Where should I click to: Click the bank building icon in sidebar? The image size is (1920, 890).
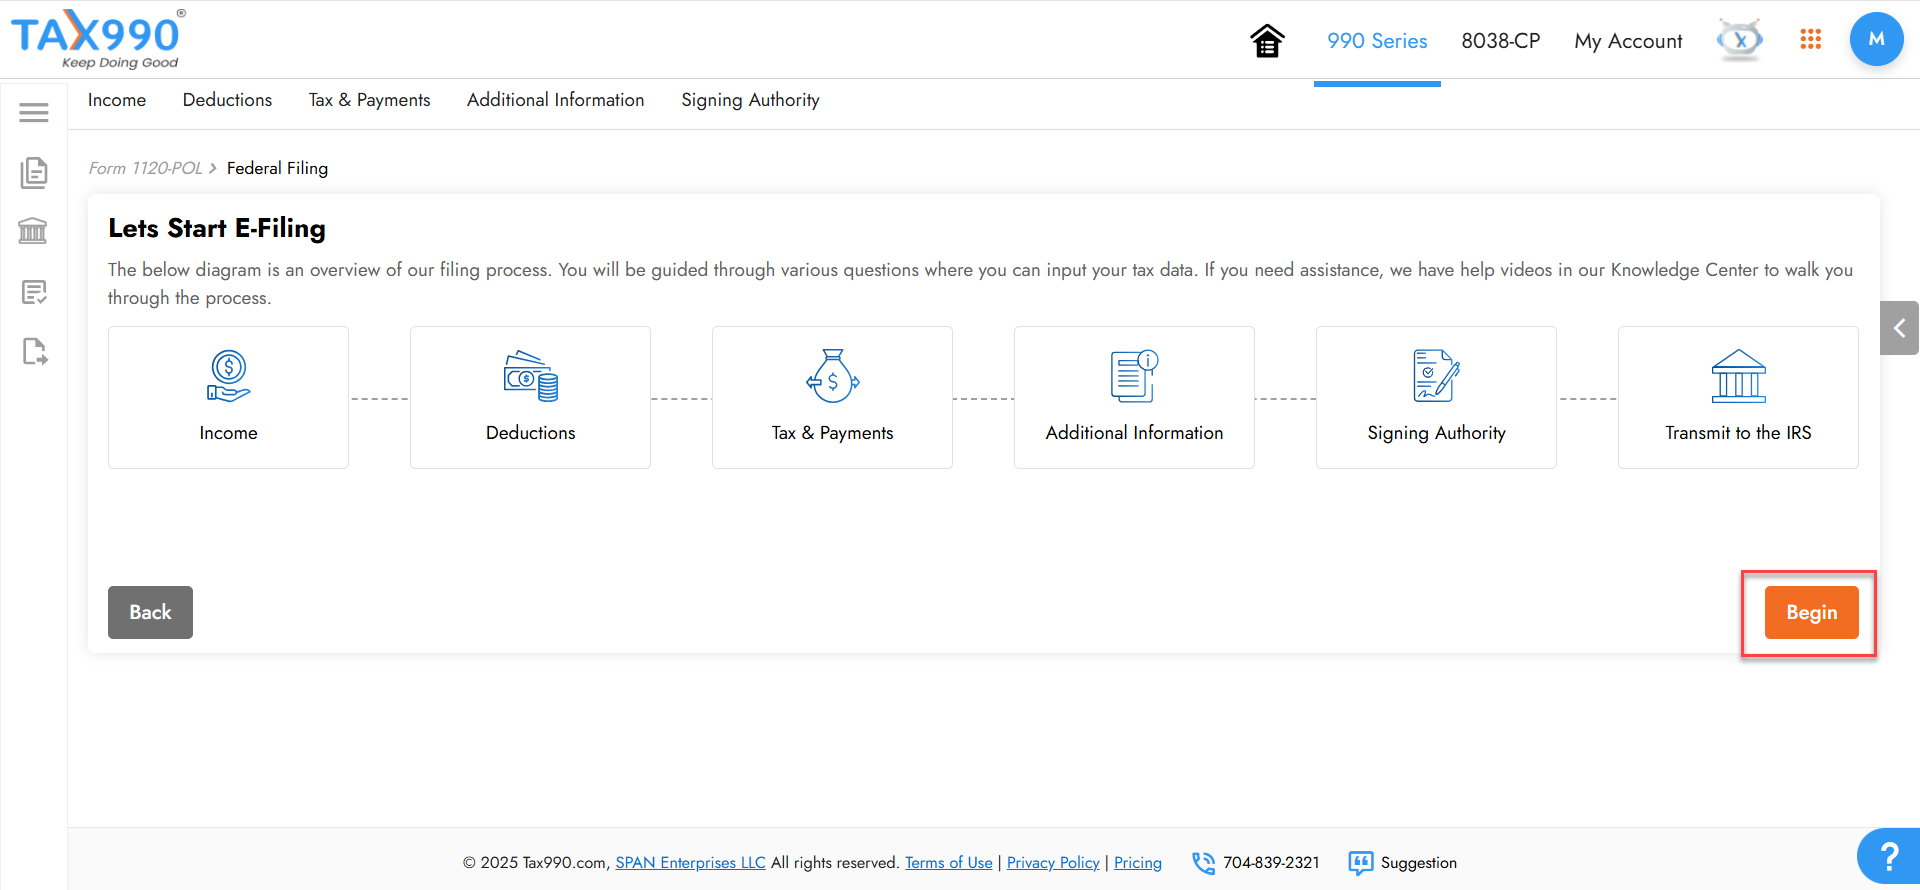click(33, 231)
